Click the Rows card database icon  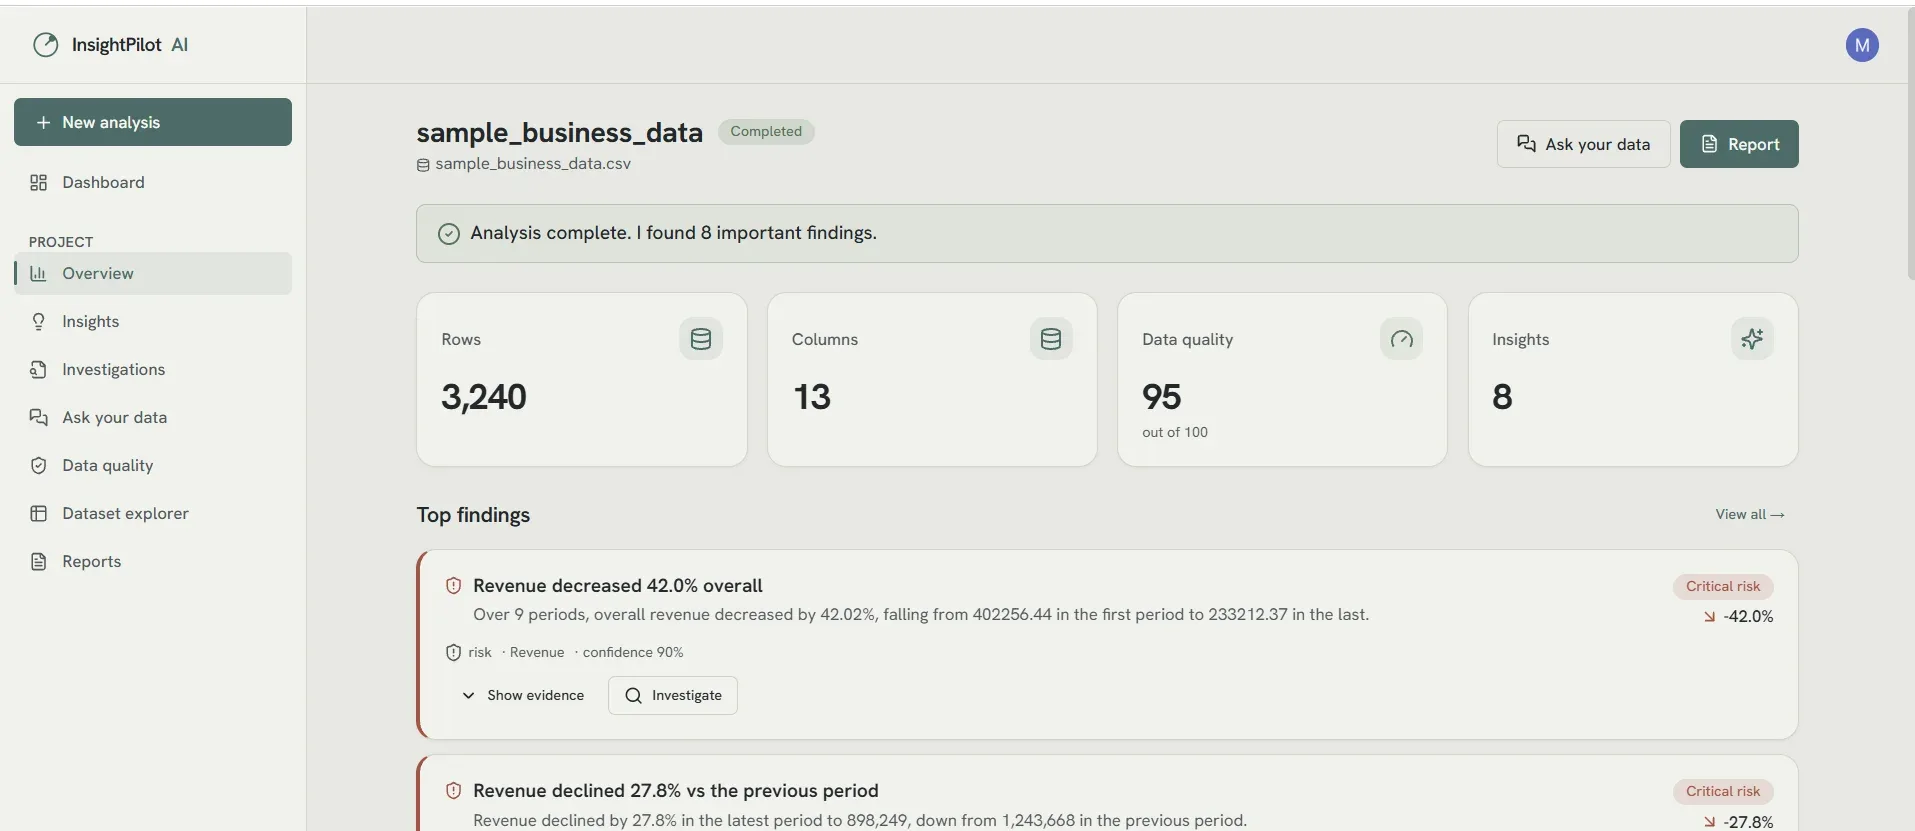701,339
